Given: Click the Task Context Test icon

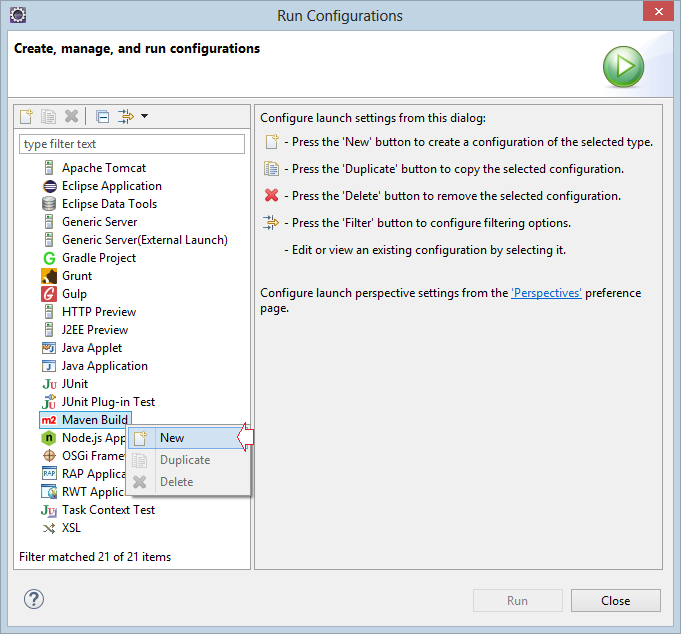Looking at the screenshot, I should (x=49, y=510).
